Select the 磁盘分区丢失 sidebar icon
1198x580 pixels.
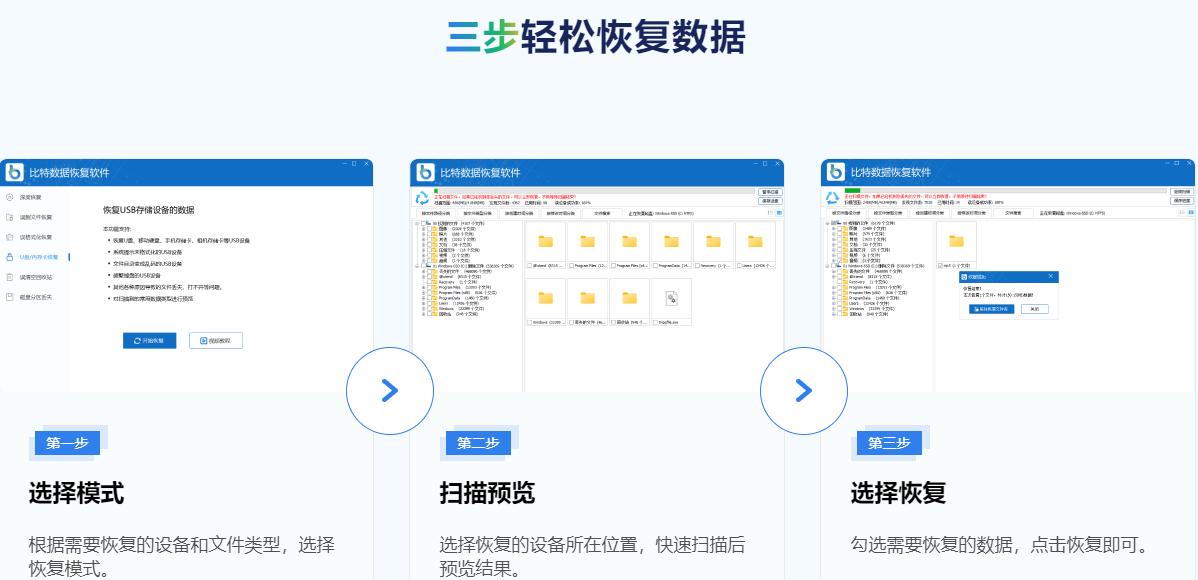(10, 297)
